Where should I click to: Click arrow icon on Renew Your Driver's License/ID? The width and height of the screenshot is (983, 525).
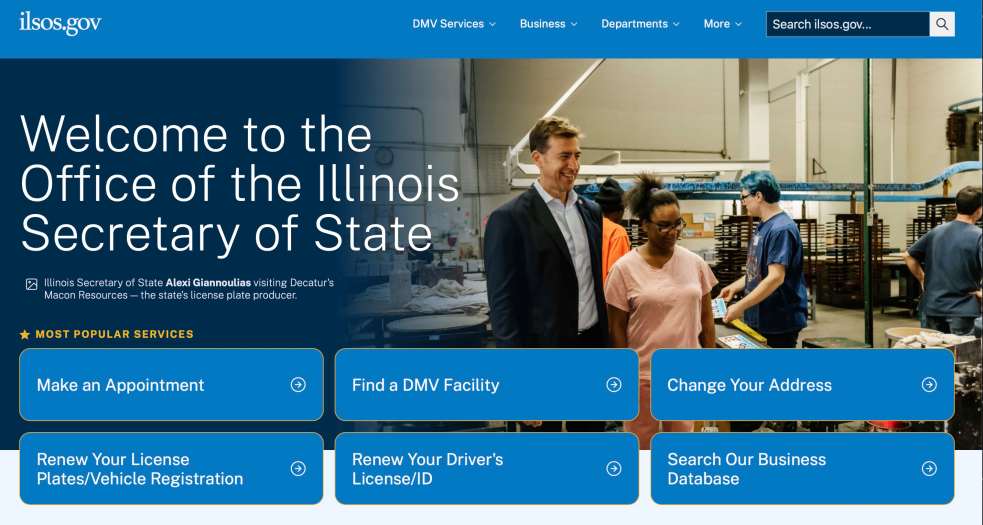pos(614,469)
